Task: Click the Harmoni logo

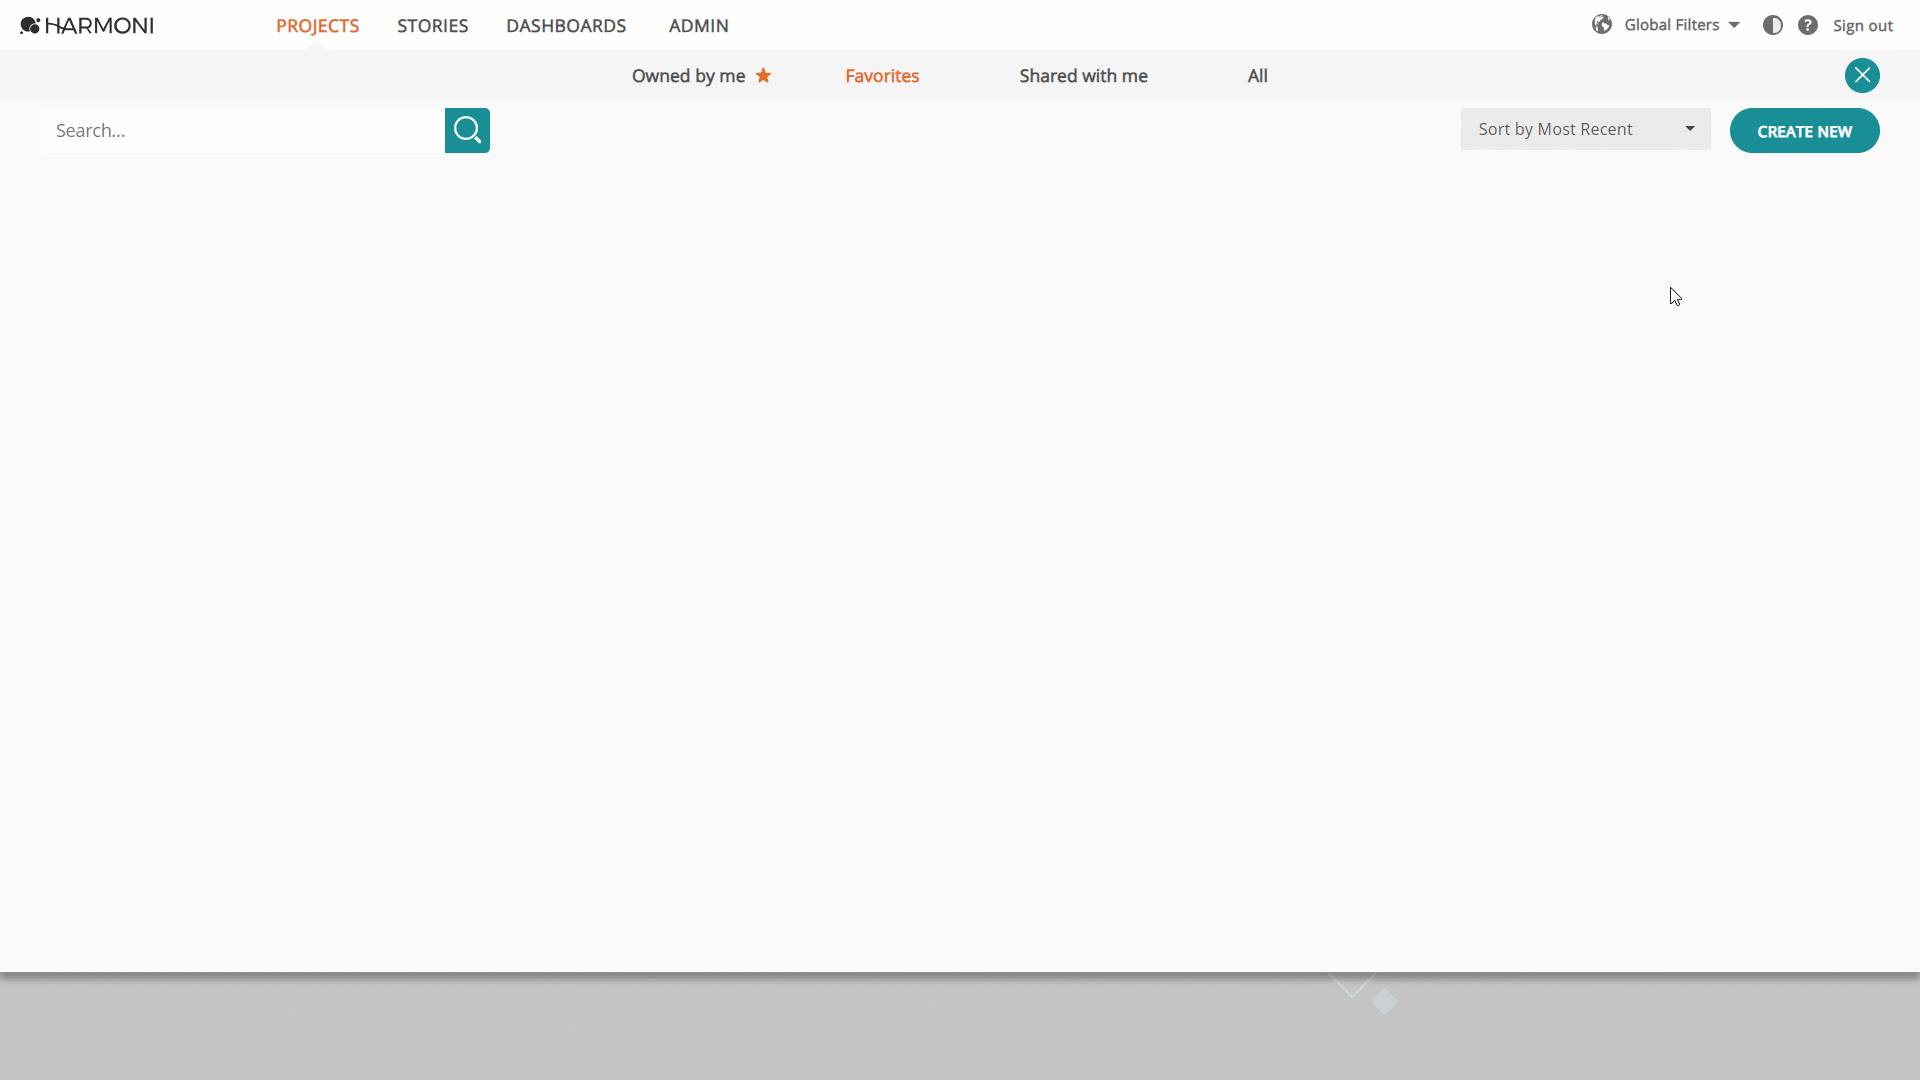Action: pos(87,26)
